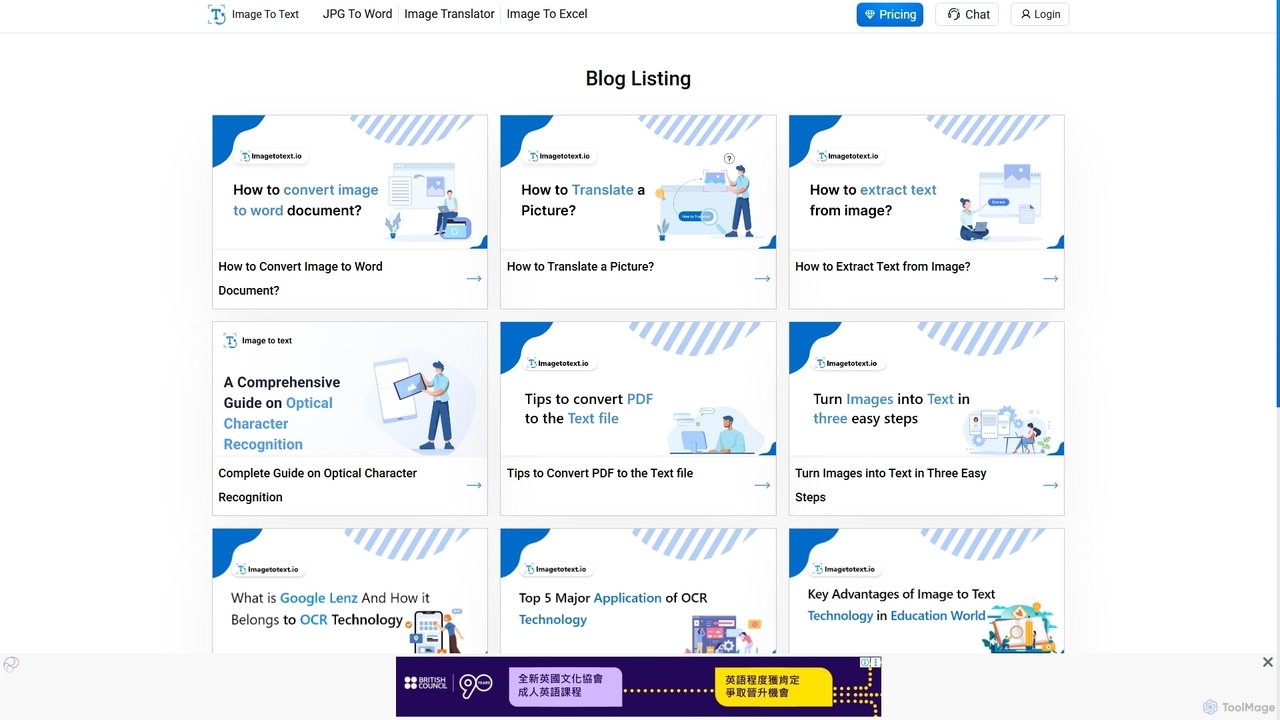
Task: Open Tips to convert PDF thumbnail
Action: click(638, 389)
